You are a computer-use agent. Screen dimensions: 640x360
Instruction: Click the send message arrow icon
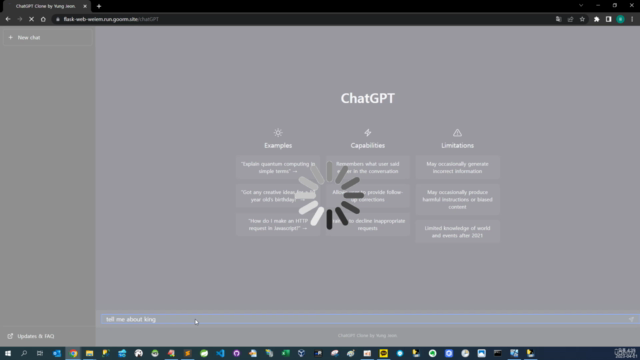(x=631, y=319)
